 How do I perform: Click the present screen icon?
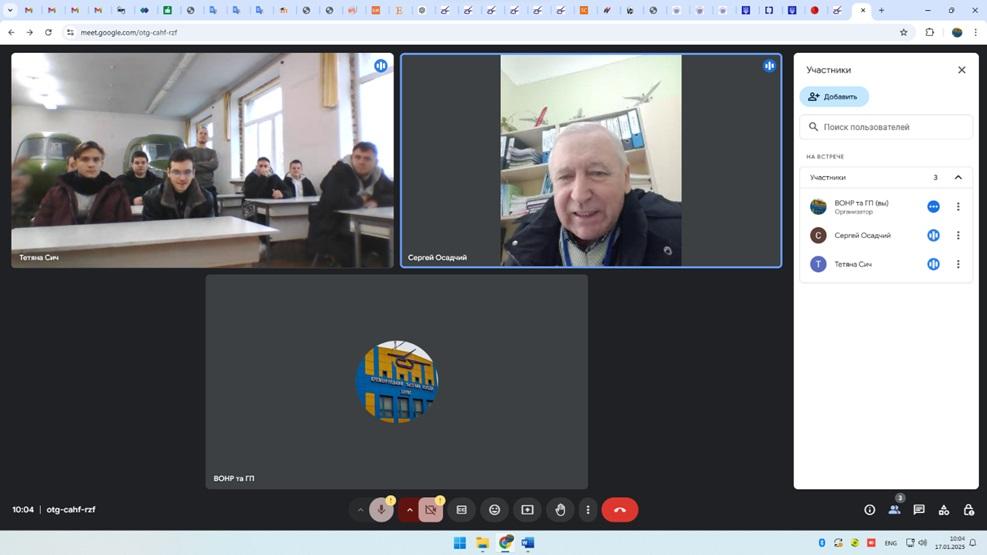coord(527,510)
